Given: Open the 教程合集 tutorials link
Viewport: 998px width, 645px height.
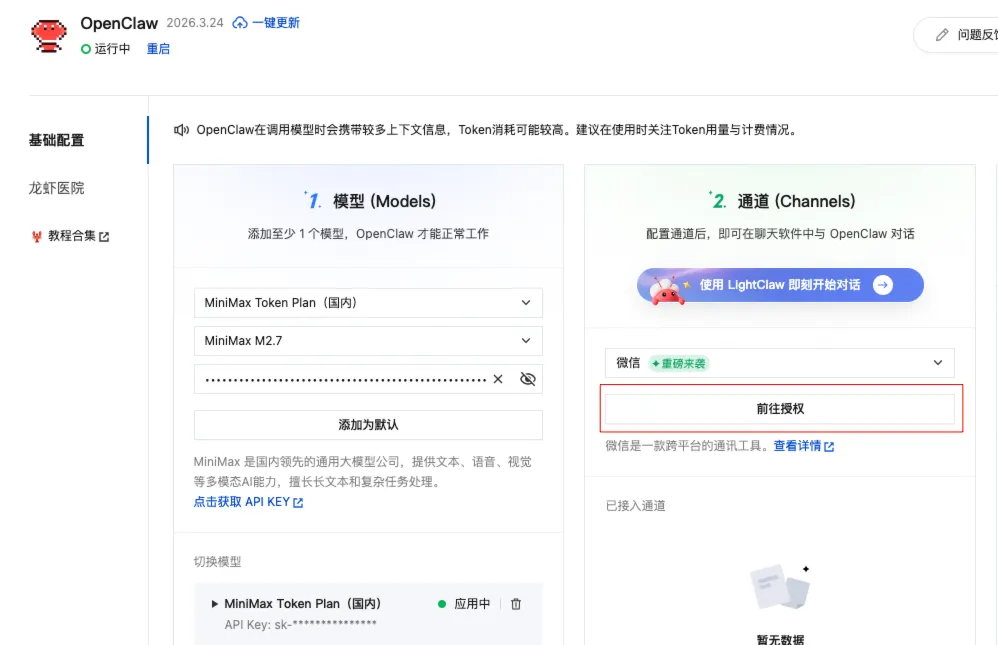Looking at the screenshot, I should pos(71,236).
